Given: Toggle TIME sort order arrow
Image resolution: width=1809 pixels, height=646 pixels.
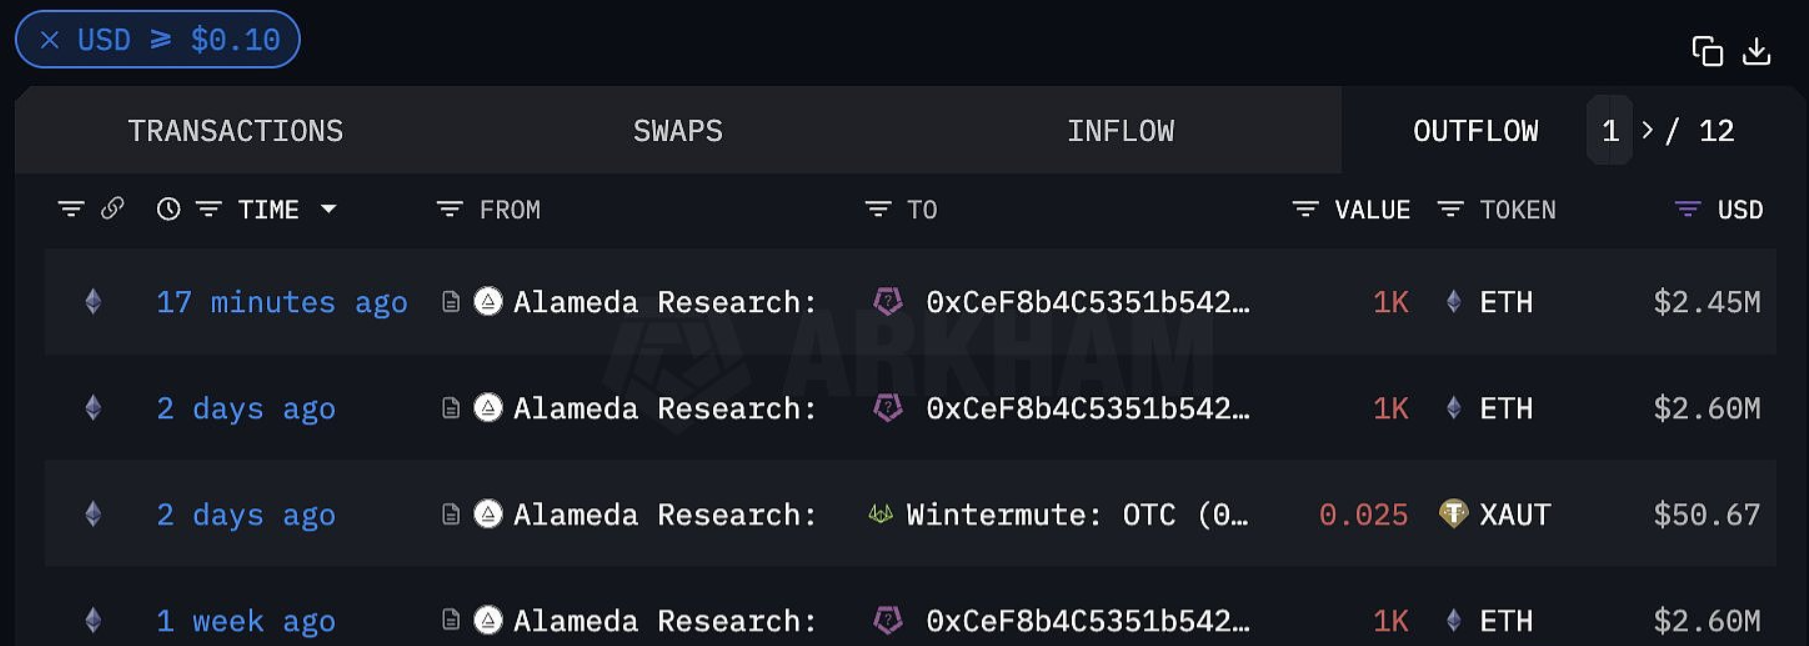Looking at the screenshot, I should pyautogui.click(x=328, y=209).
